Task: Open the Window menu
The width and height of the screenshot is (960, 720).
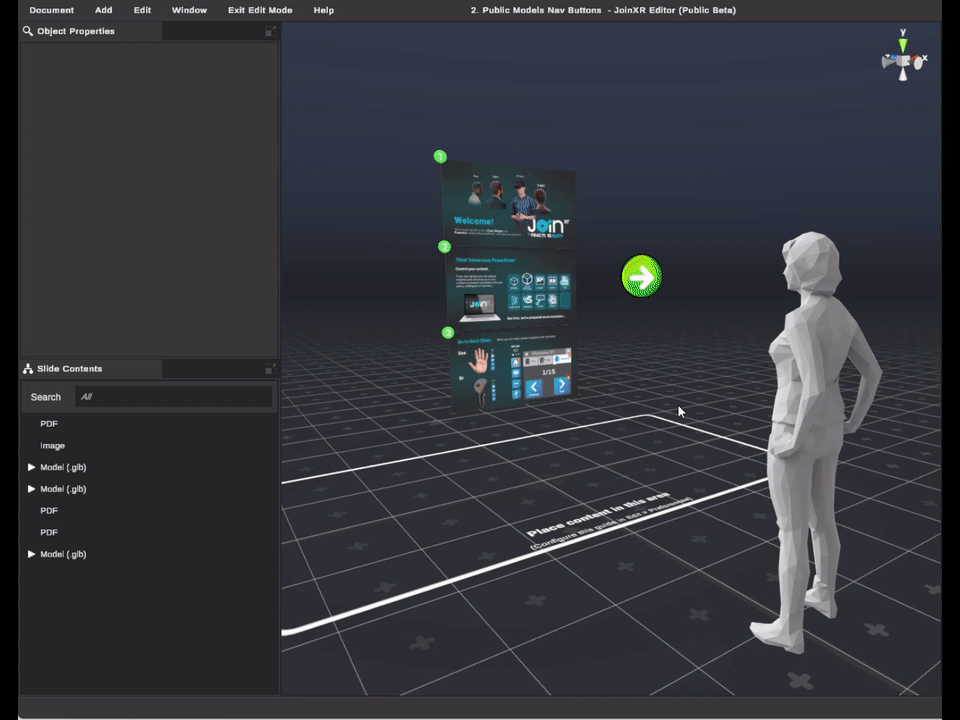Action: [x=189, y=10]
